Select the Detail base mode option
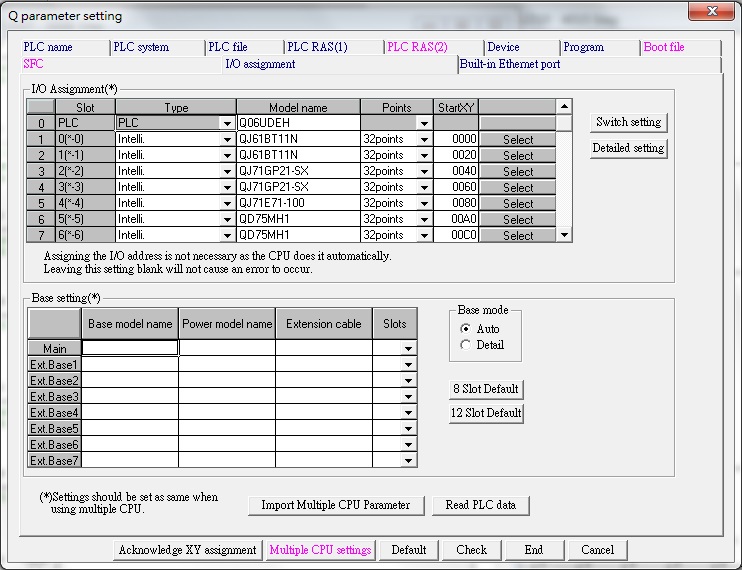This screenshot has height=570, width=742. coord(465,345)
